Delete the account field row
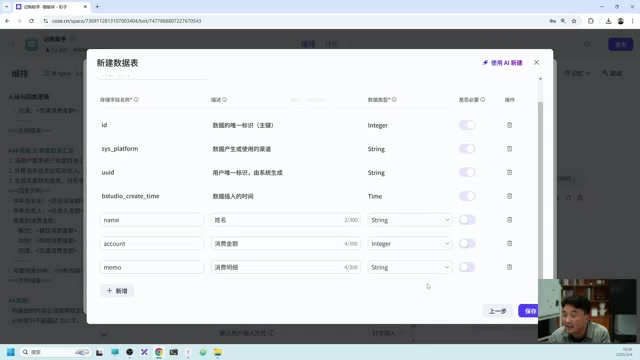The height and width of the screenshot is (360, 640). (509, 244)
